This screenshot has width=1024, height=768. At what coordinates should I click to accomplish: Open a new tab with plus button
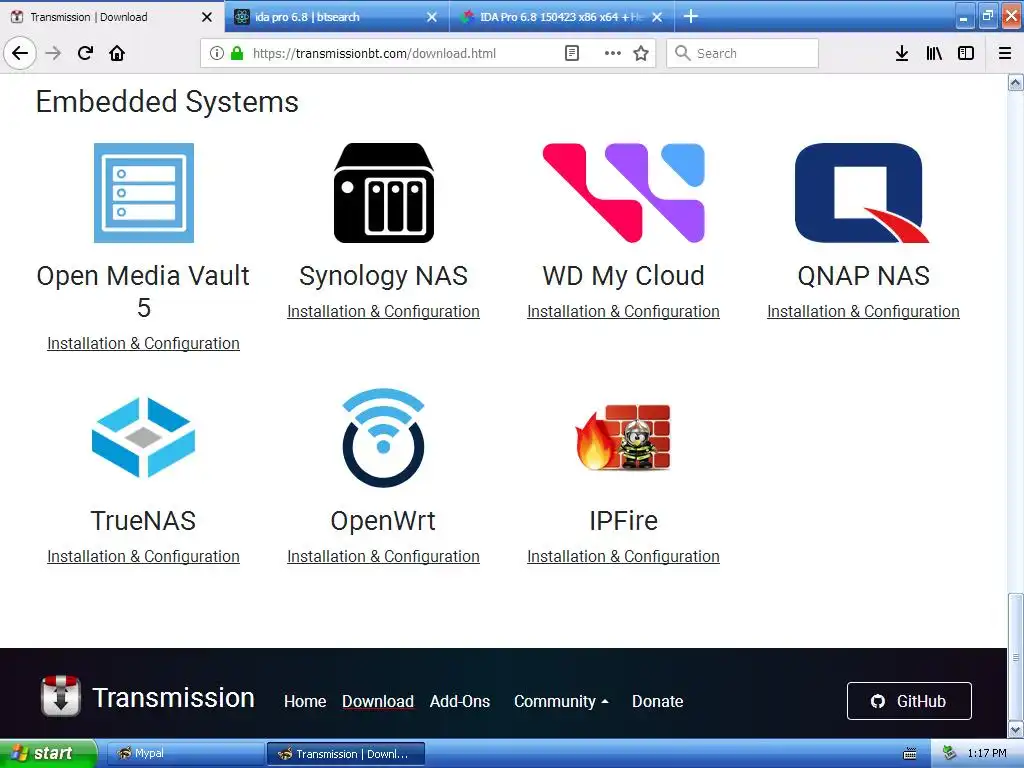point(691,16)
